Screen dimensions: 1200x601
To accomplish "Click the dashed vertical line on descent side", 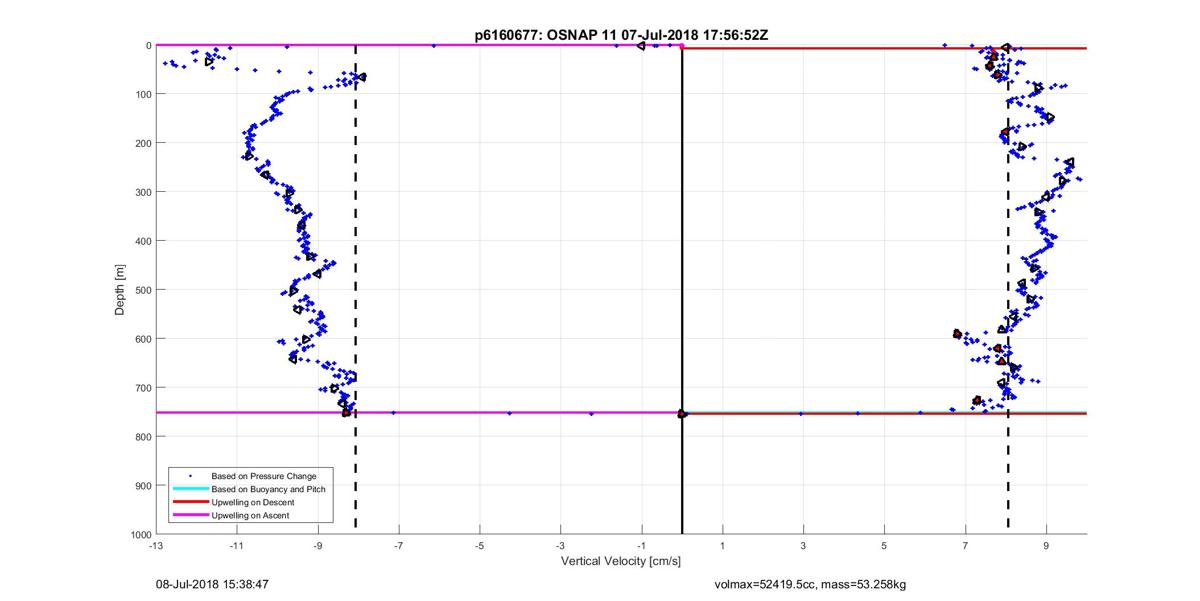I will [x=1008, y=290].
